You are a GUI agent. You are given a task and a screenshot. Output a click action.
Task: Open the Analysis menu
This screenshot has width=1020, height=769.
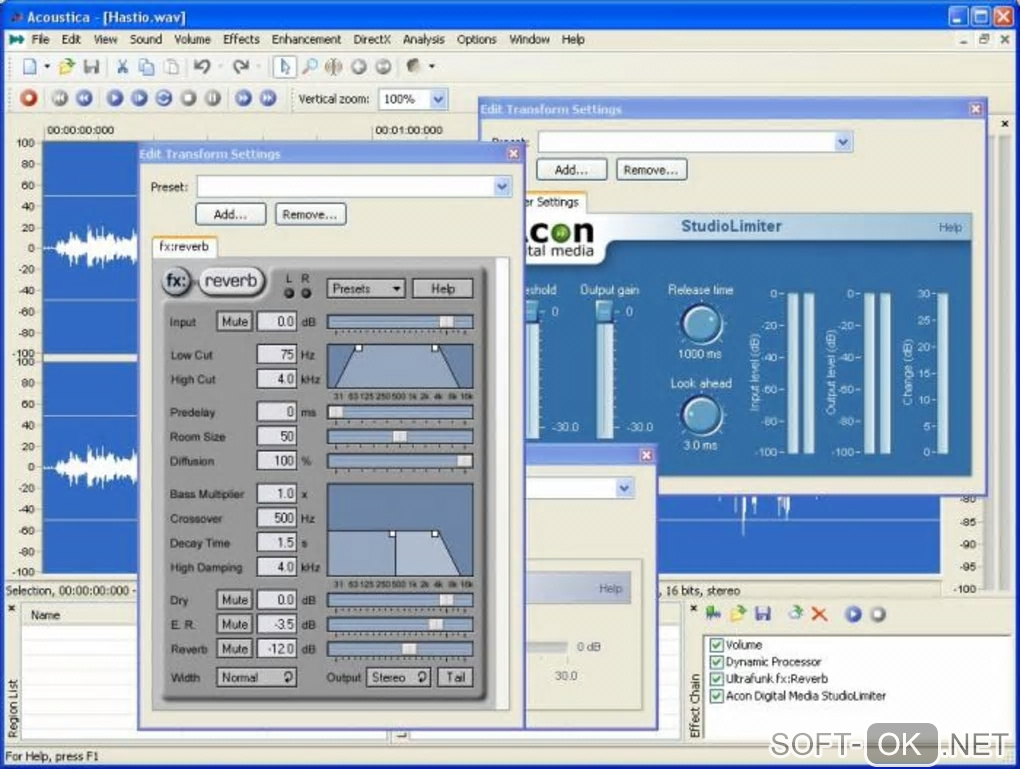pos(423,40)
